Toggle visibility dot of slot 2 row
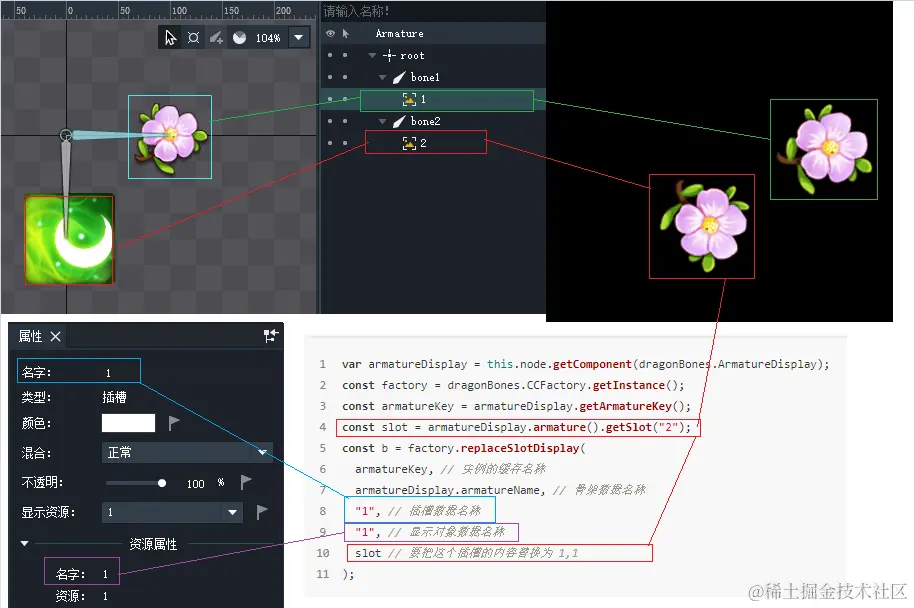Viewport: 914px width, 608px height. [x=330, y=143]
